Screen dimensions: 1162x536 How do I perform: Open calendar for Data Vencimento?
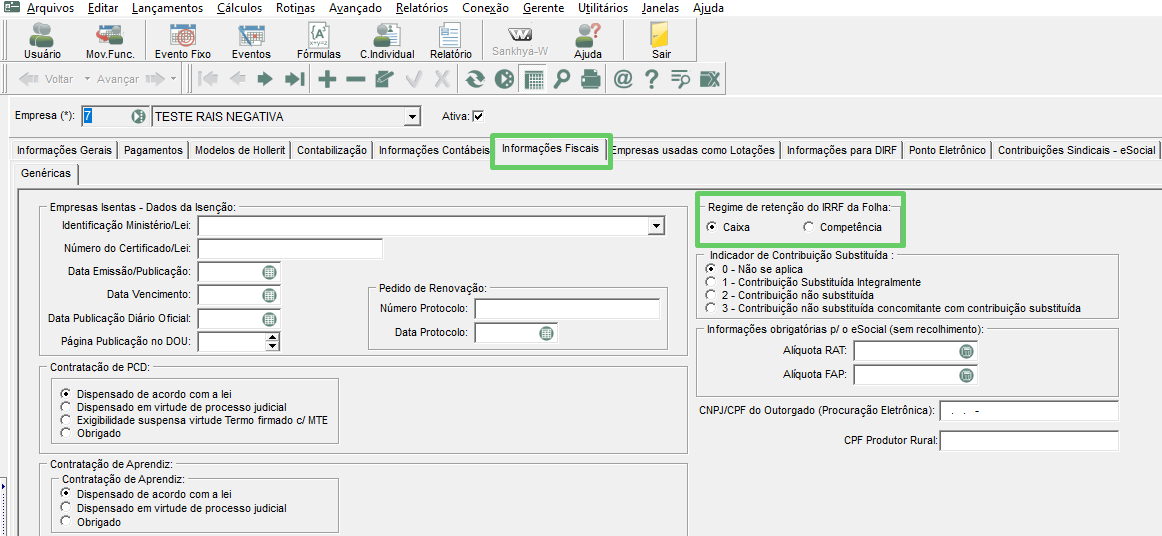[x=269, y=295]
